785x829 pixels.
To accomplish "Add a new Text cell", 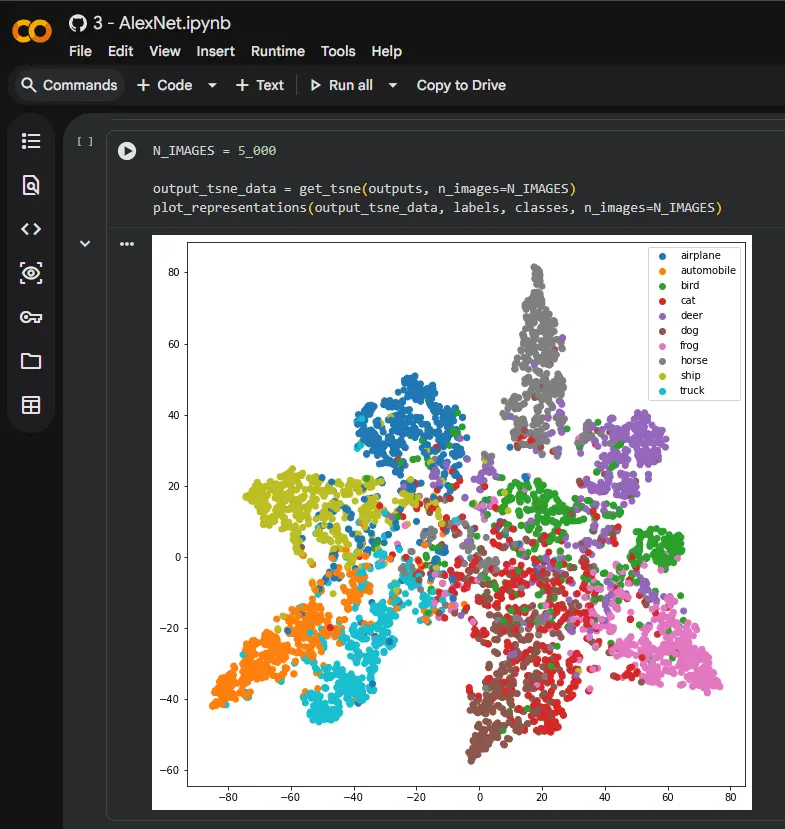I will pyautogui.click(x=260, y=85).
